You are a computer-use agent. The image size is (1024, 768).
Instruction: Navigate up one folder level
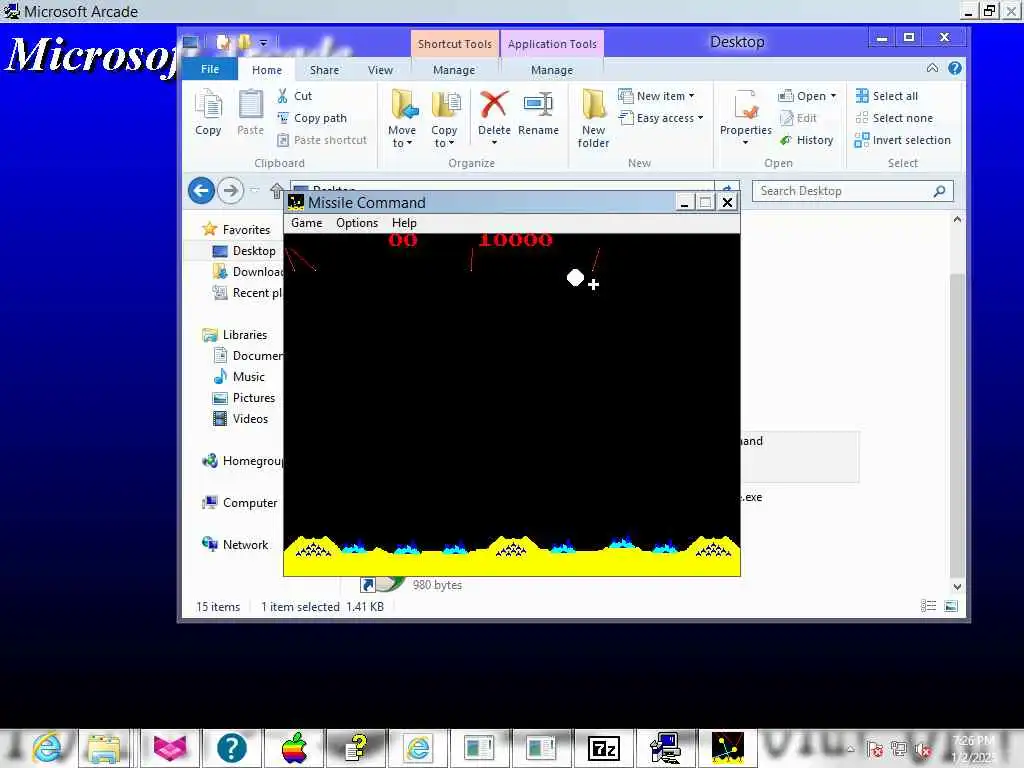pyautogui.click(x=276, y=191)
